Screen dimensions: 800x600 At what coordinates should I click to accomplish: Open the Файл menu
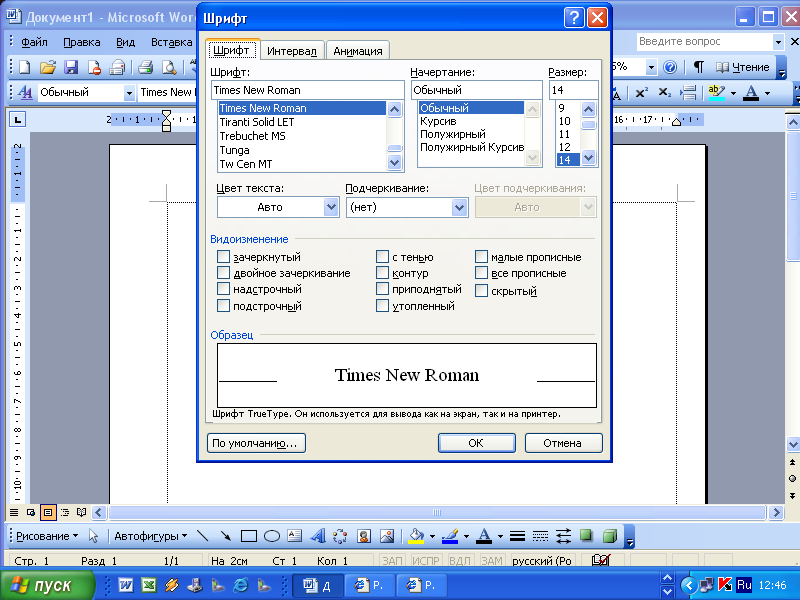tap(34, 42)
